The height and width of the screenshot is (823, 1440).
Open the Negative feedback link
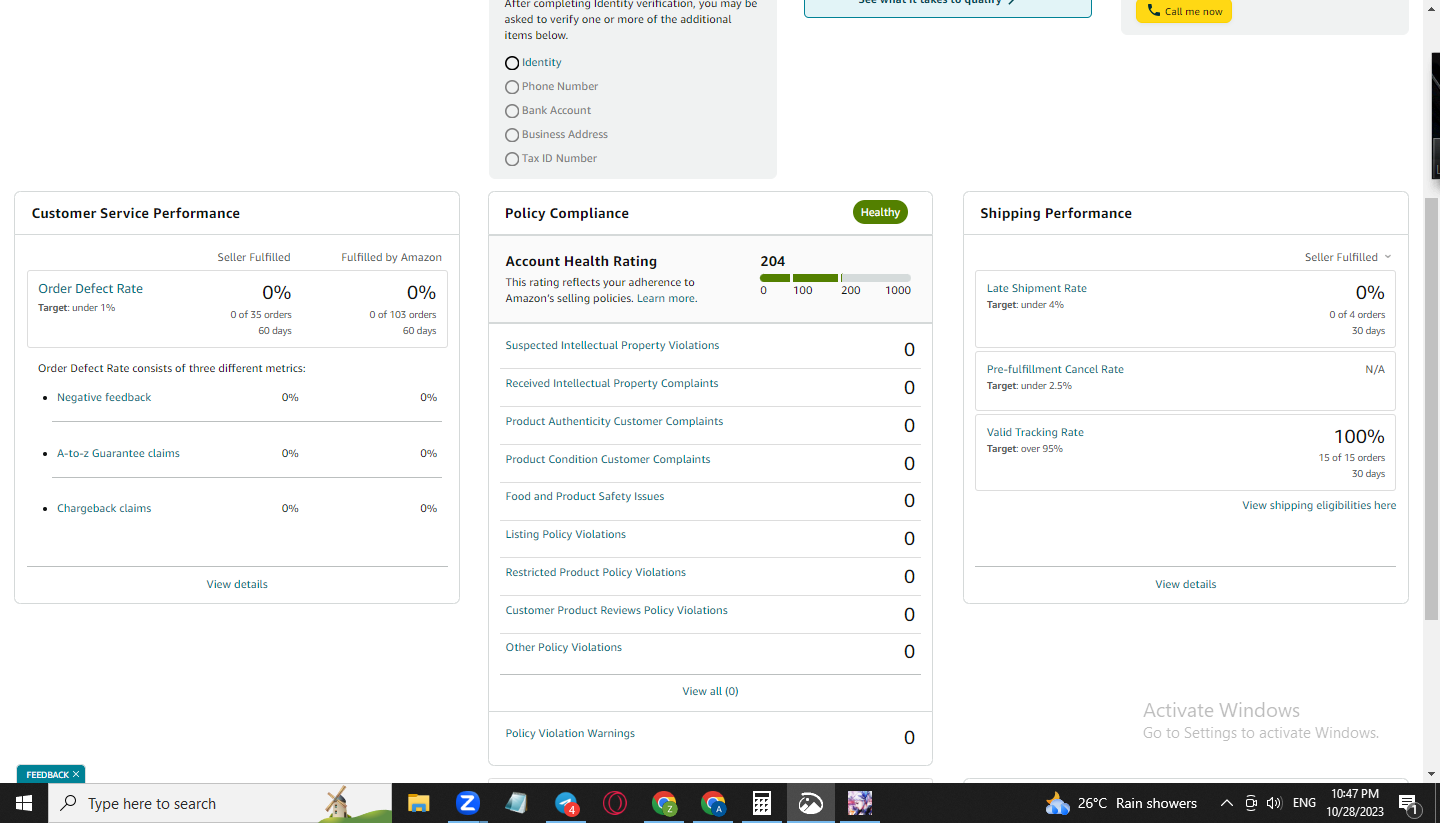[x=104, y=397]
